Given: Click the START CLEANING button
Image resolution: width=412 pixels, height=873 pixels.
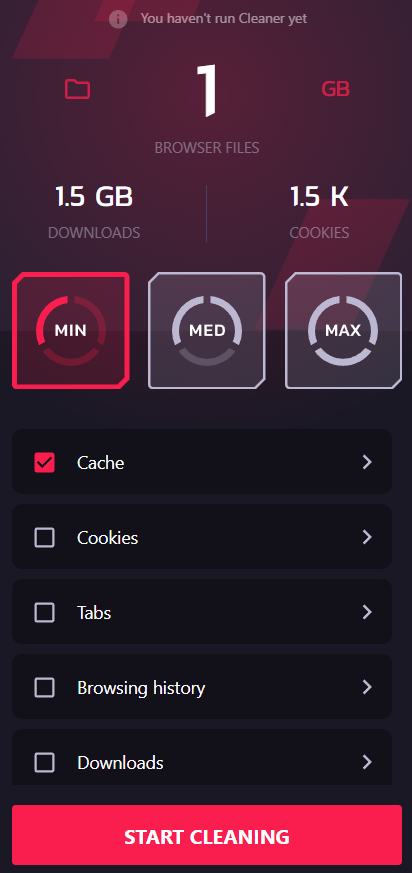Looking at the screenshot, I should tap(207, 837).
